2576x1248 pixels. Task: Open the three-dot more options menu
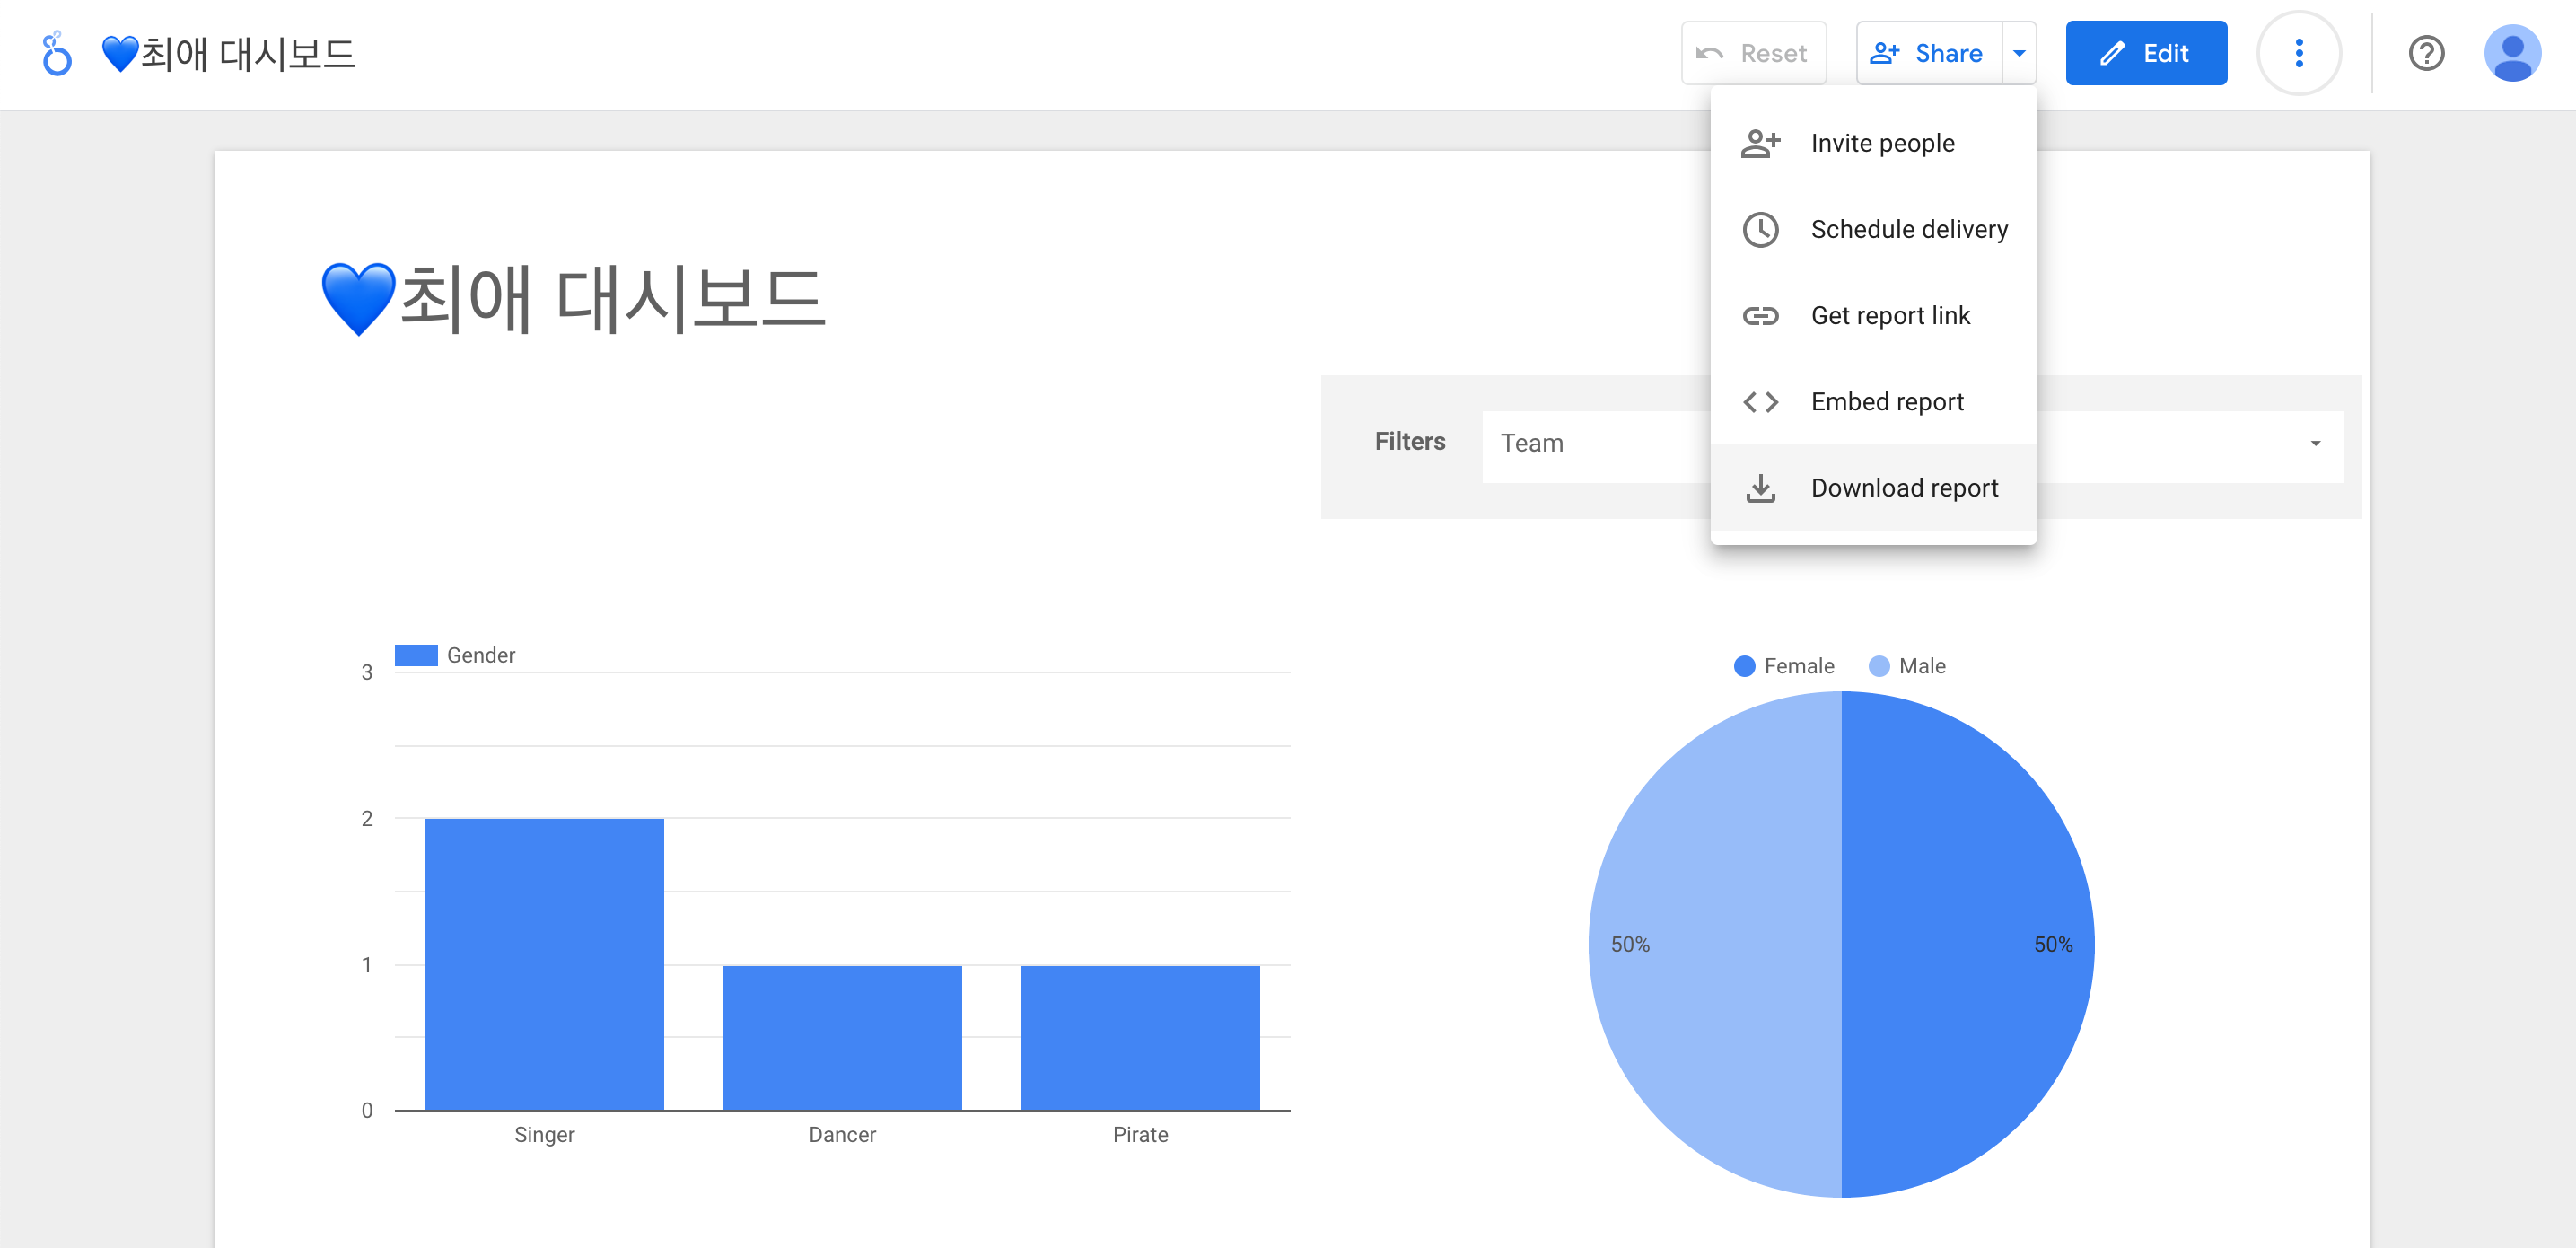(2298, 53)
